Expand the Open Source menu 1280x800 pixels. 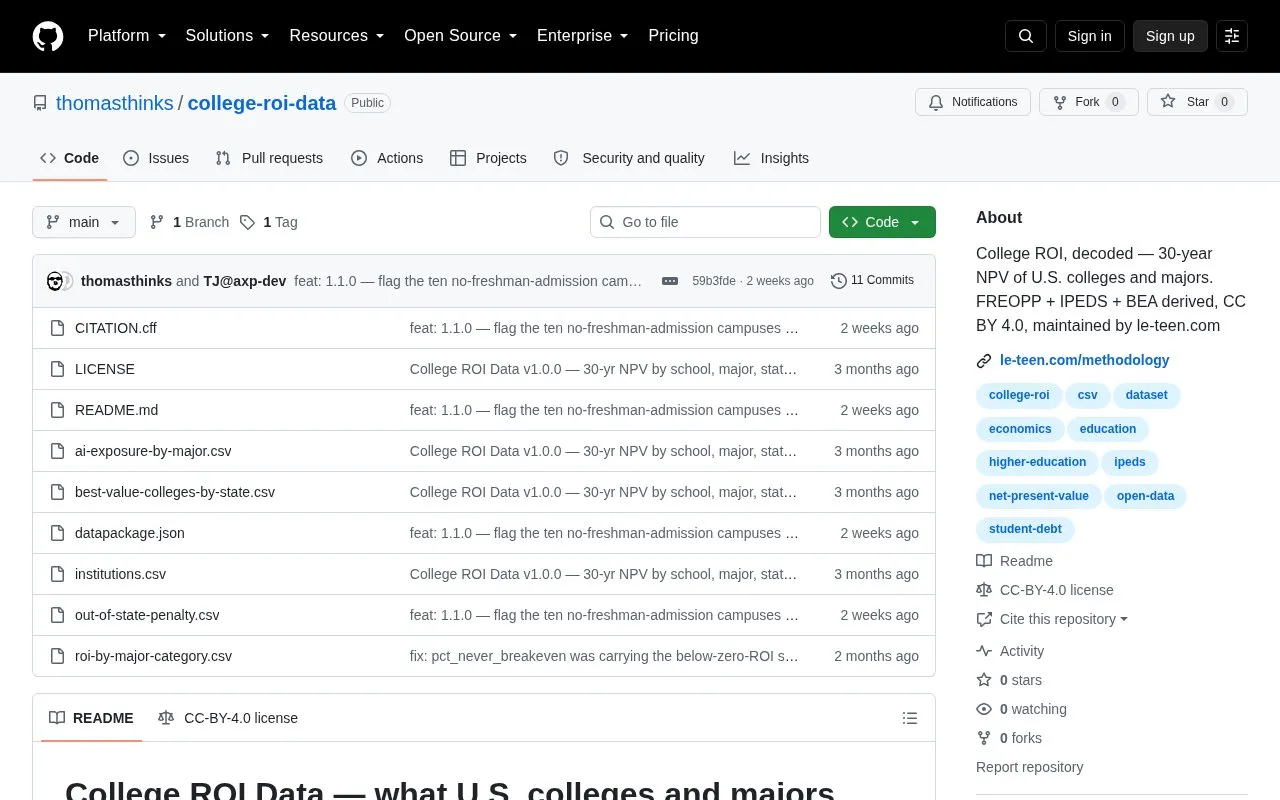click(461, 36)
